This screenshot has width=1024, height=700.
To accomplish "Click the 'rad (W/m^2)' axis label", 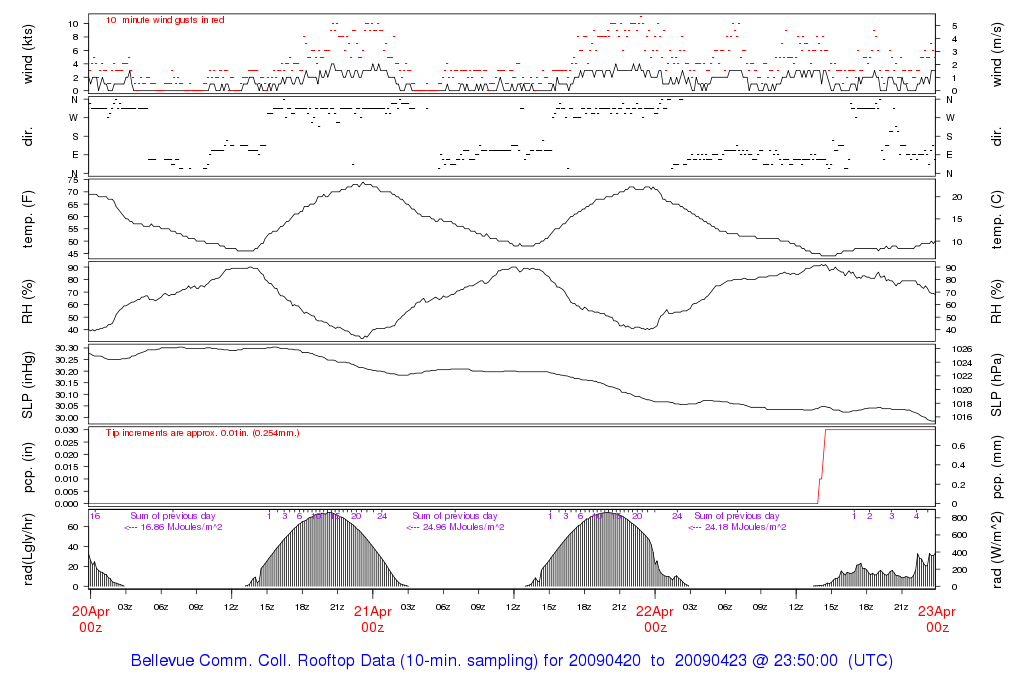I will click(997, 549).
